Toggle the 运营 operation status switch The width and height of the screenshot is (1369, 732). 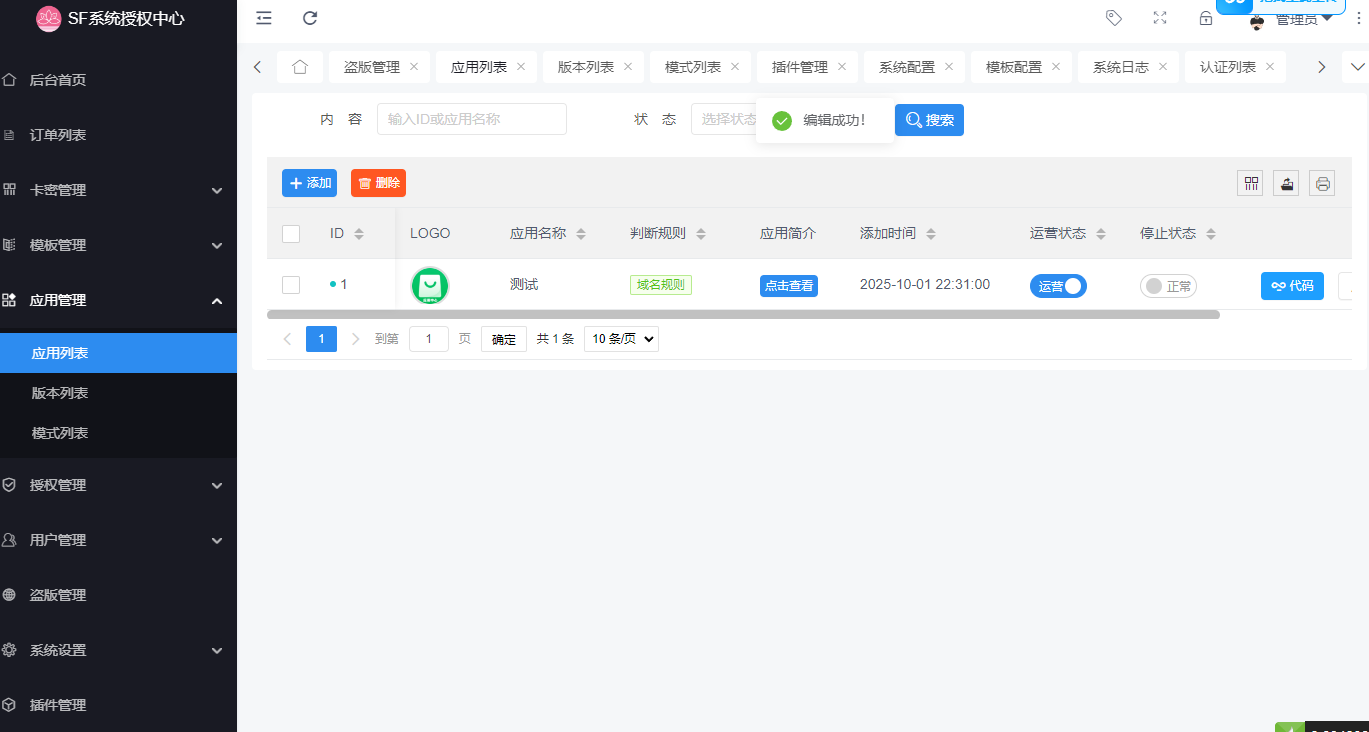pyautogui.click(x=1058, y=285)
